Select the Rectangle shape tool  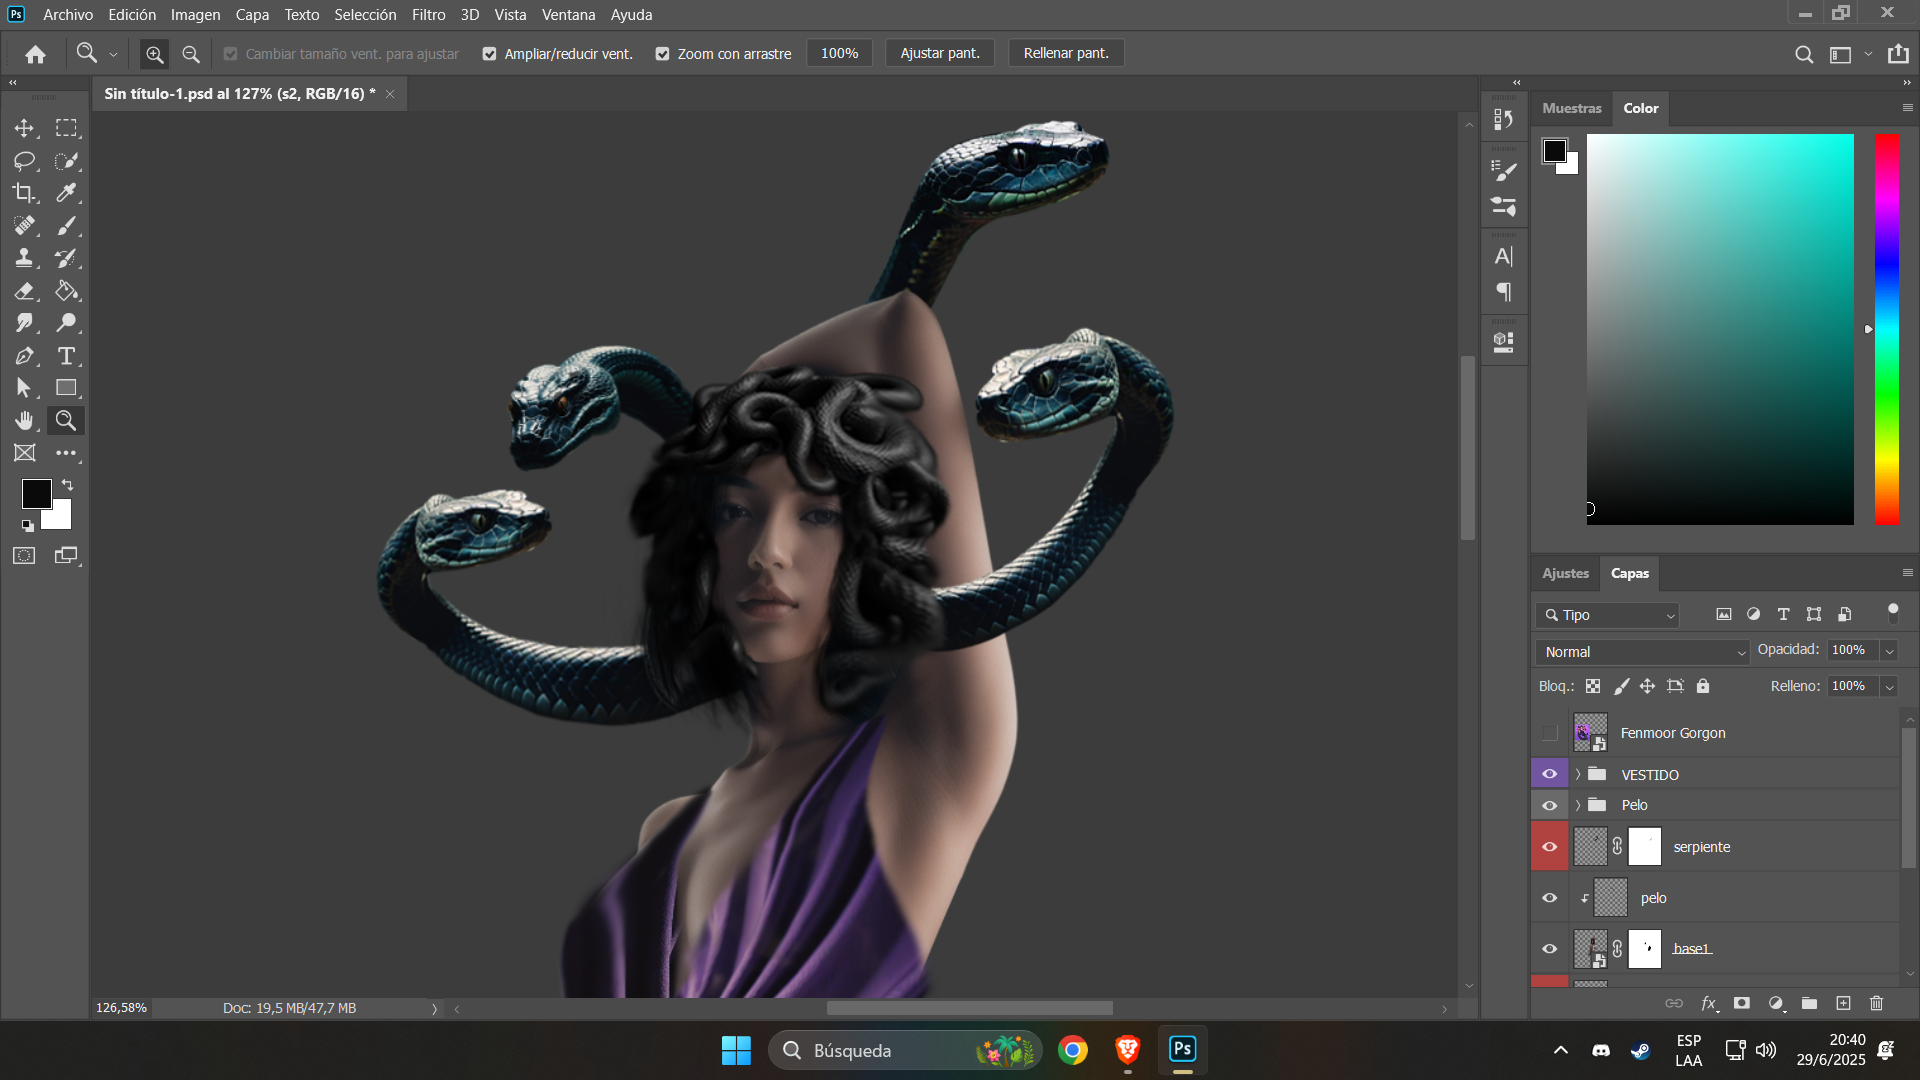tap(66, 388)
